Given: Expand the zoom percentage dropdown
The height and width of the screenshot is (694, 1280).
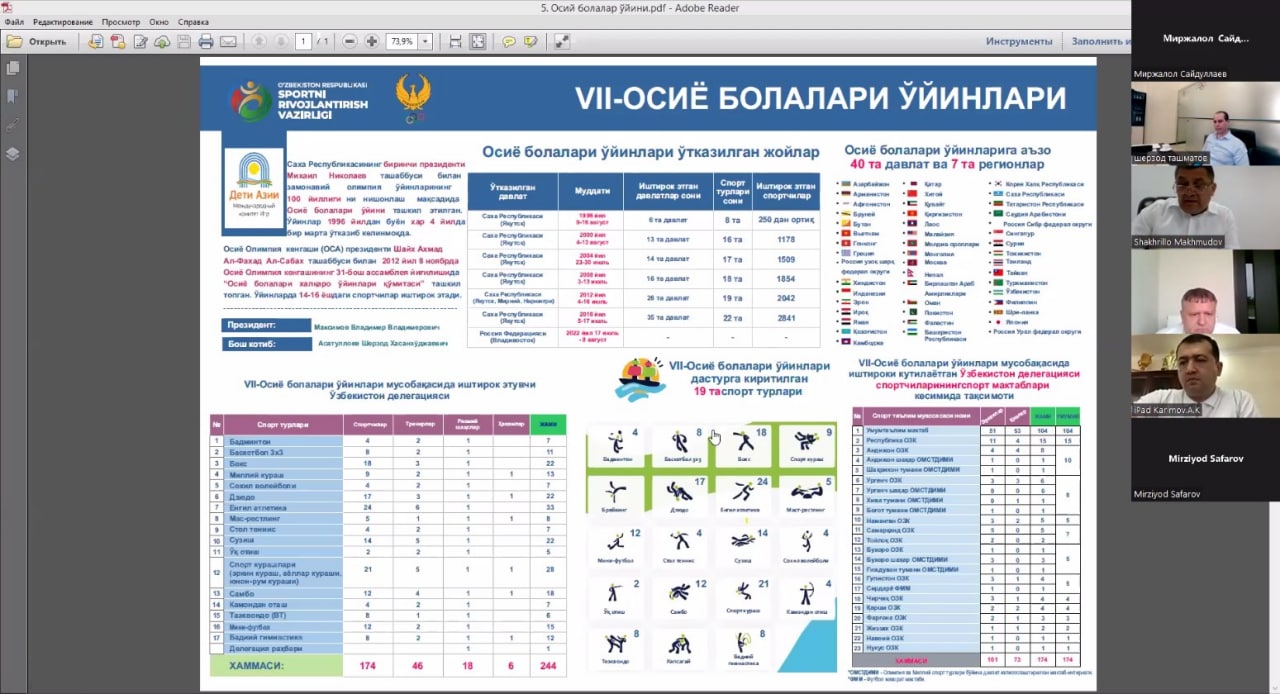Looking at the screenshot, I should (x=426, y=42).
